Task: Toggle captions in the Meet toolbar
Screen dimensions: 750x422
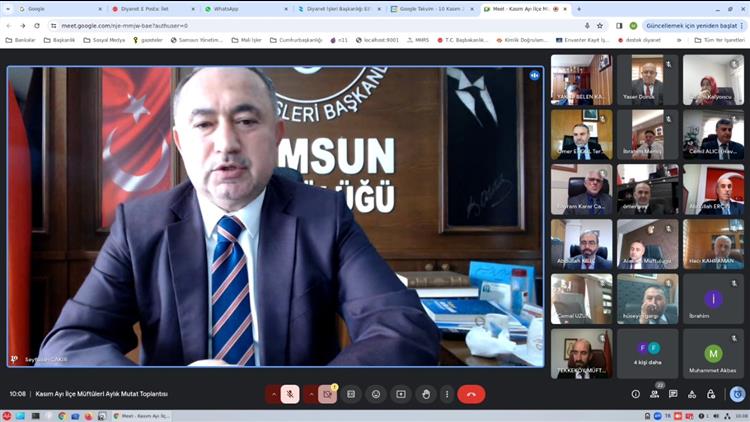Action: (351, 394)
